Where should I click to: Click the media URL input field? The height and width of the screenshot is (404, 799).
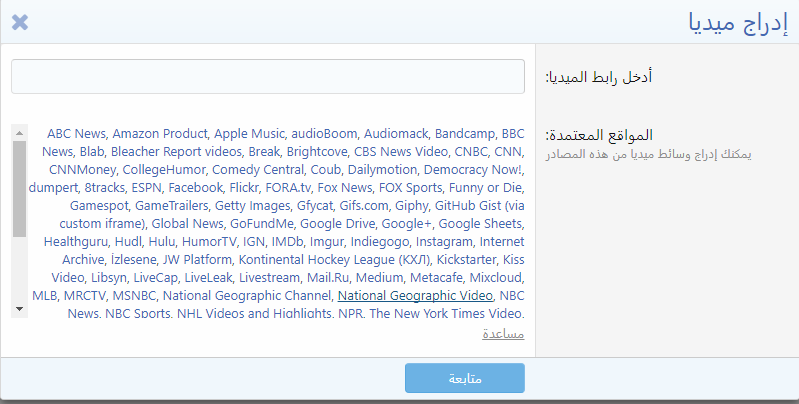coord(268,76)
